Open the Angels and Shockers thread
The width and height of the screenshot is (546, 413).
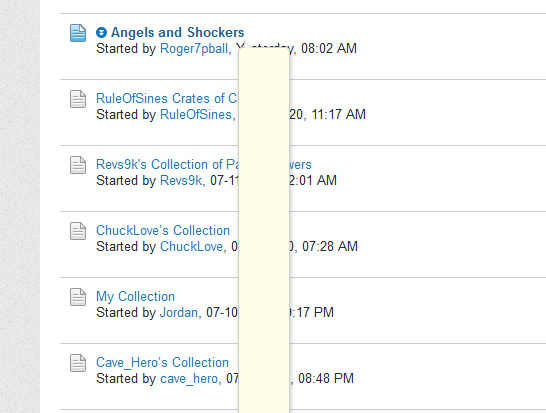tap(178, 32)
